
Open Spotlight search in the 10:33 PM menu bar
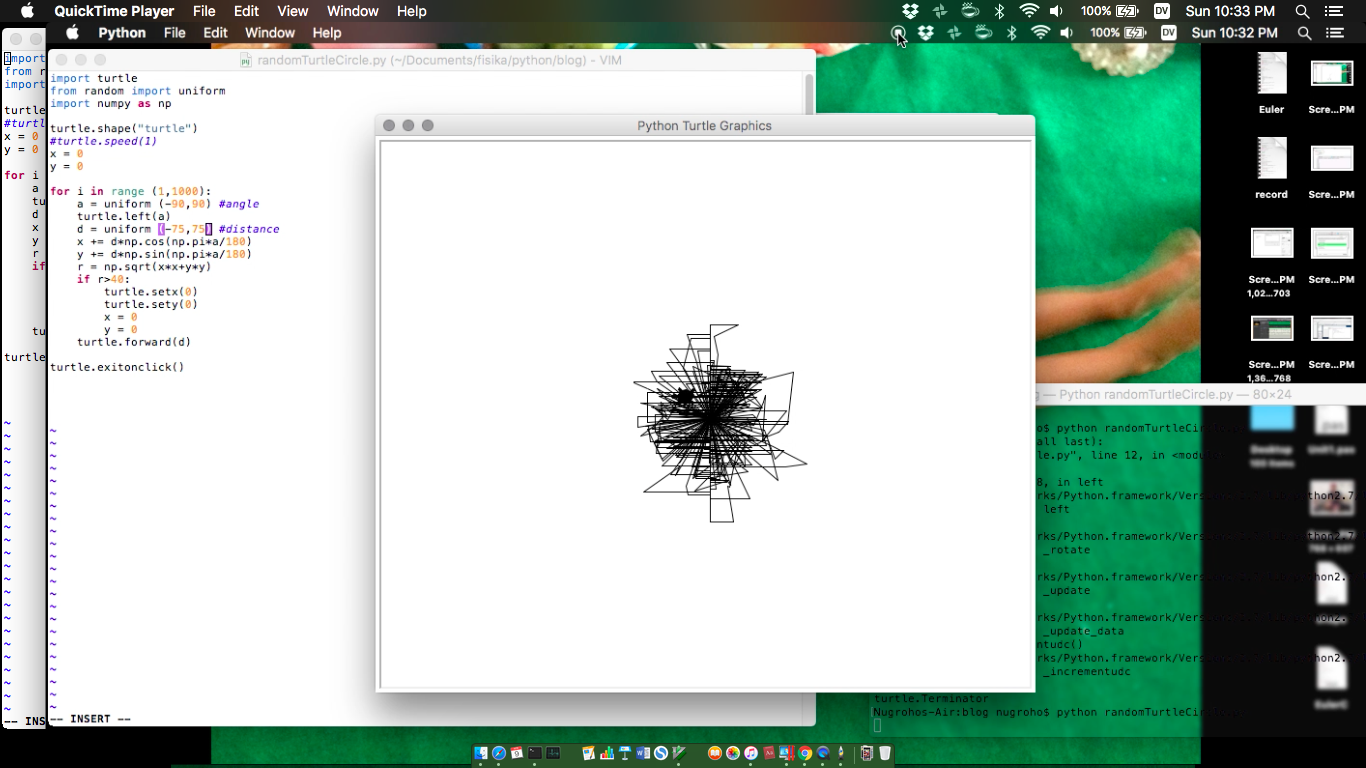point(1302,11)
